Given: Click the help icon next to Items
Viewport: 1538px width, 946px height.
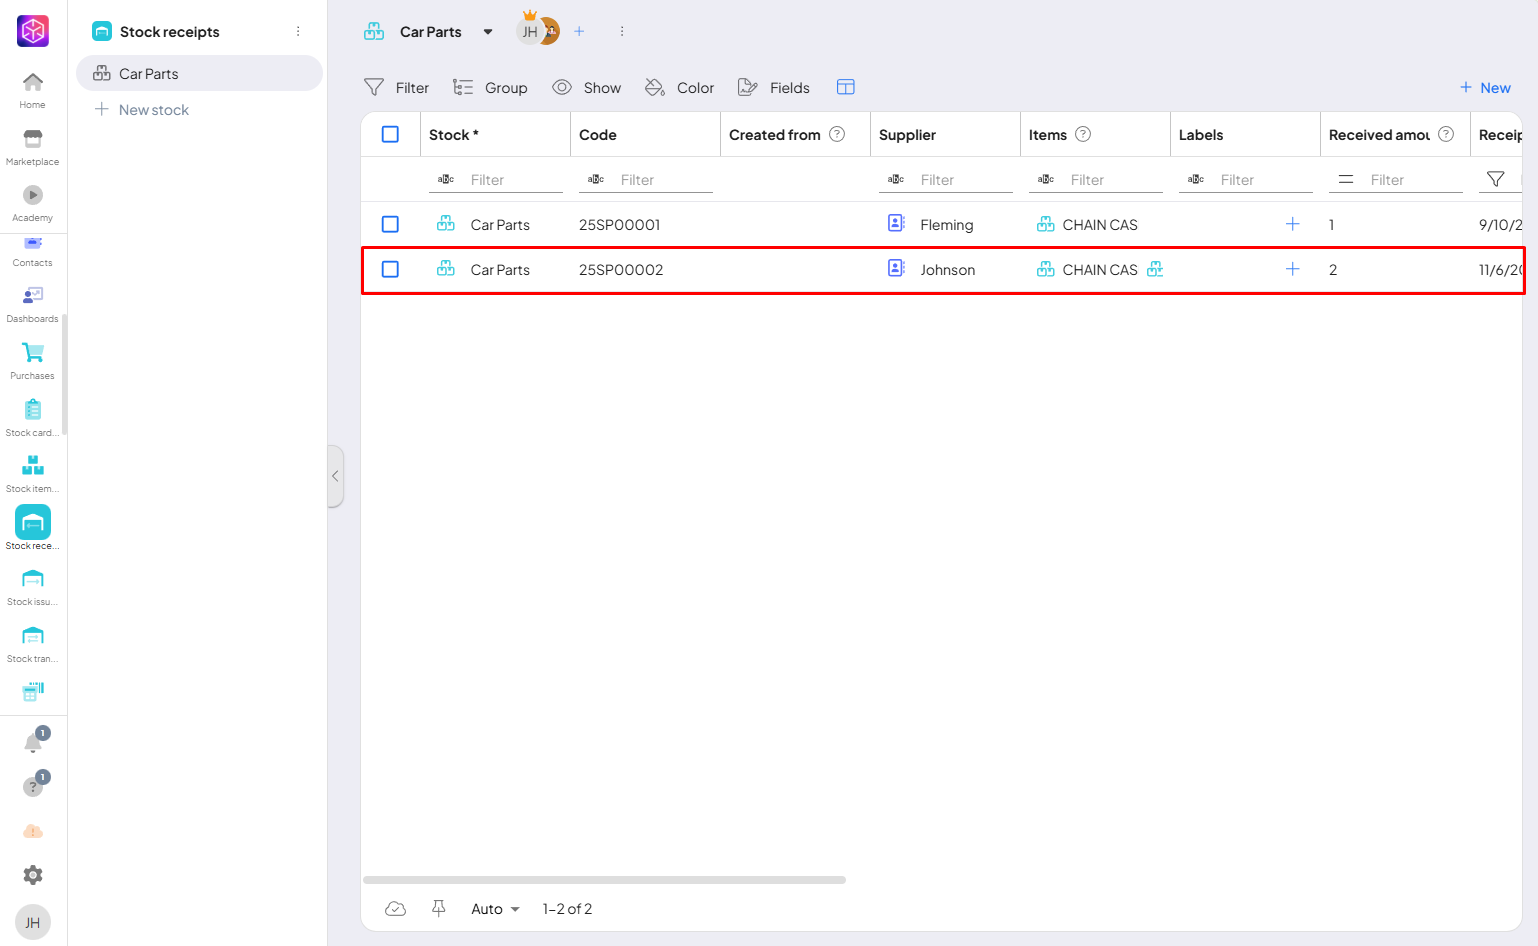Looking at the screenshot, I should (x=1082, y=135).
